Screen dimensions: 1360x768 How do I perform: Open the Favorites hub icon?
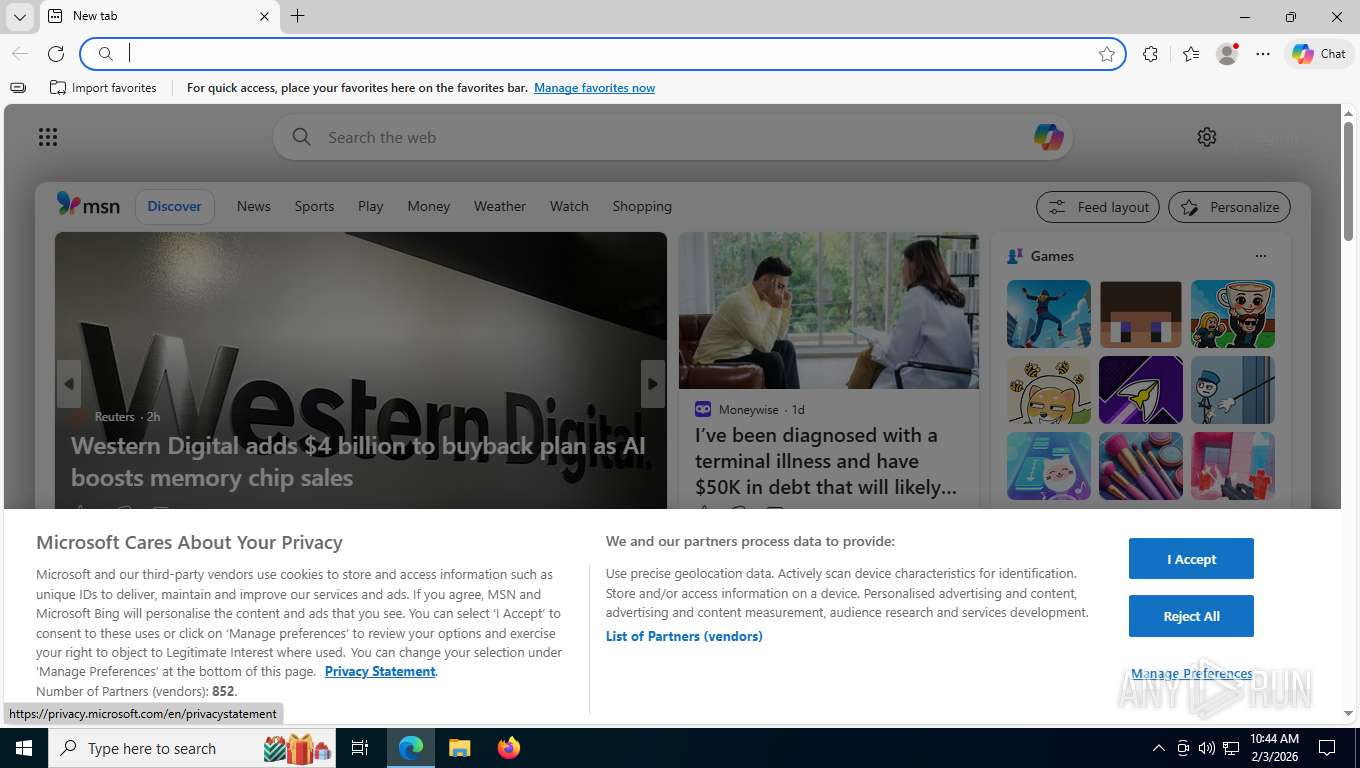[1190, 54]
